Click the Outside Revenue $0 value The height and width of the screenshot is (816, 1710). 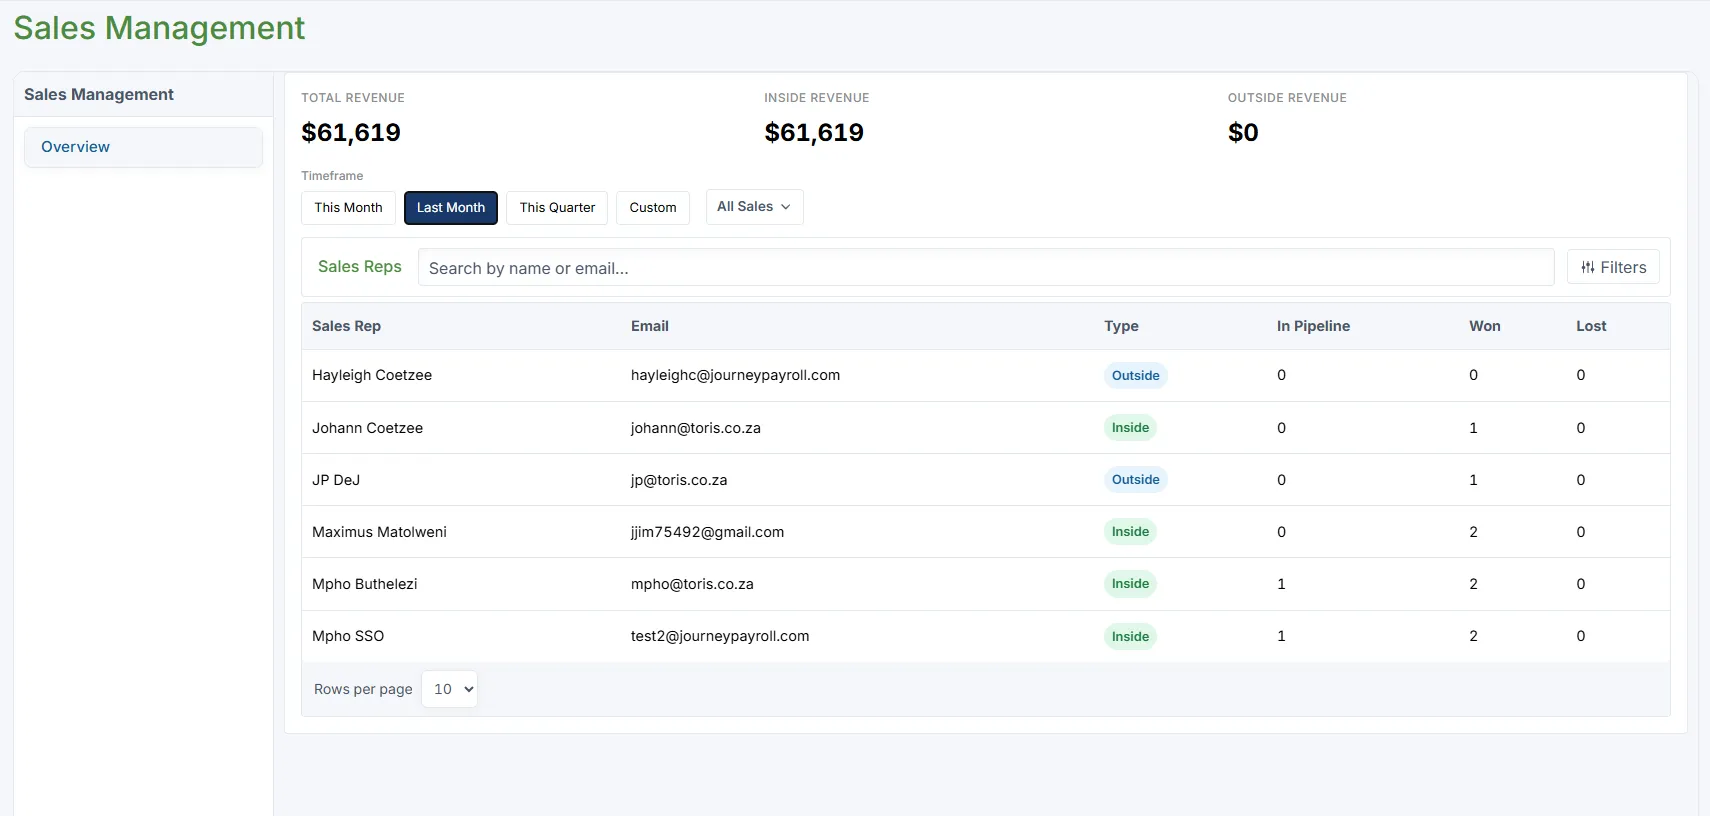click(x=1243, y=132)
